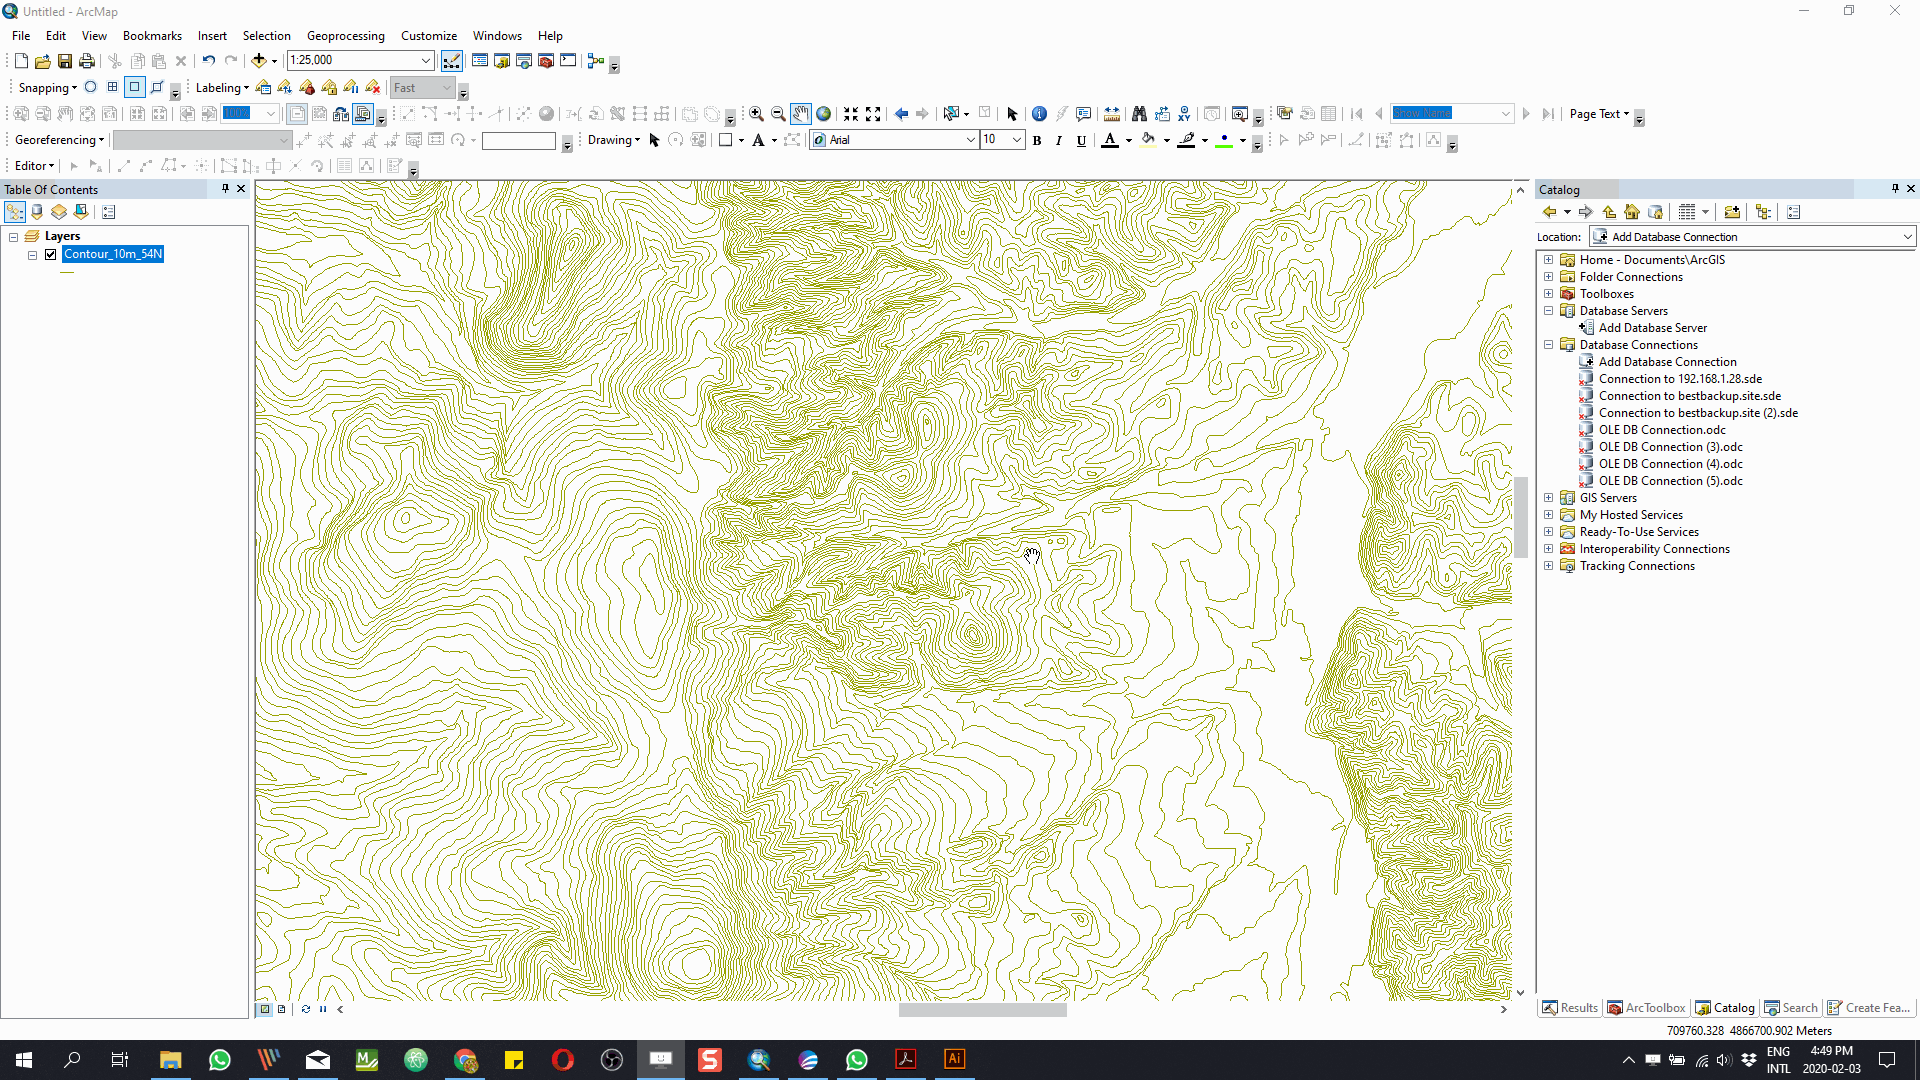
Task: Click Add Database Connection in Catalog tree
Action: (x=1667, y=361)
